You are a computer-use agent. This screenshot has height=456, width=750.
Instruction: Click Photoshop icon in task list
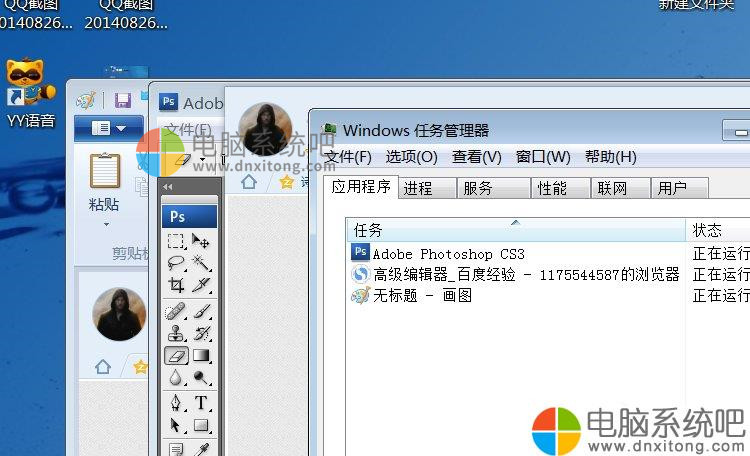(360, 252)
